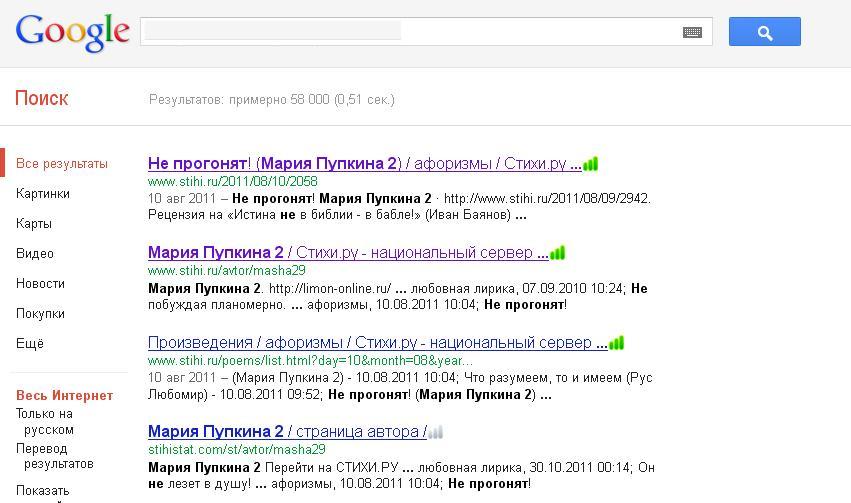The height and width of the screenshot is (503, 851).
Task: Select the Все результаты filter
Action: pos(62,164)
